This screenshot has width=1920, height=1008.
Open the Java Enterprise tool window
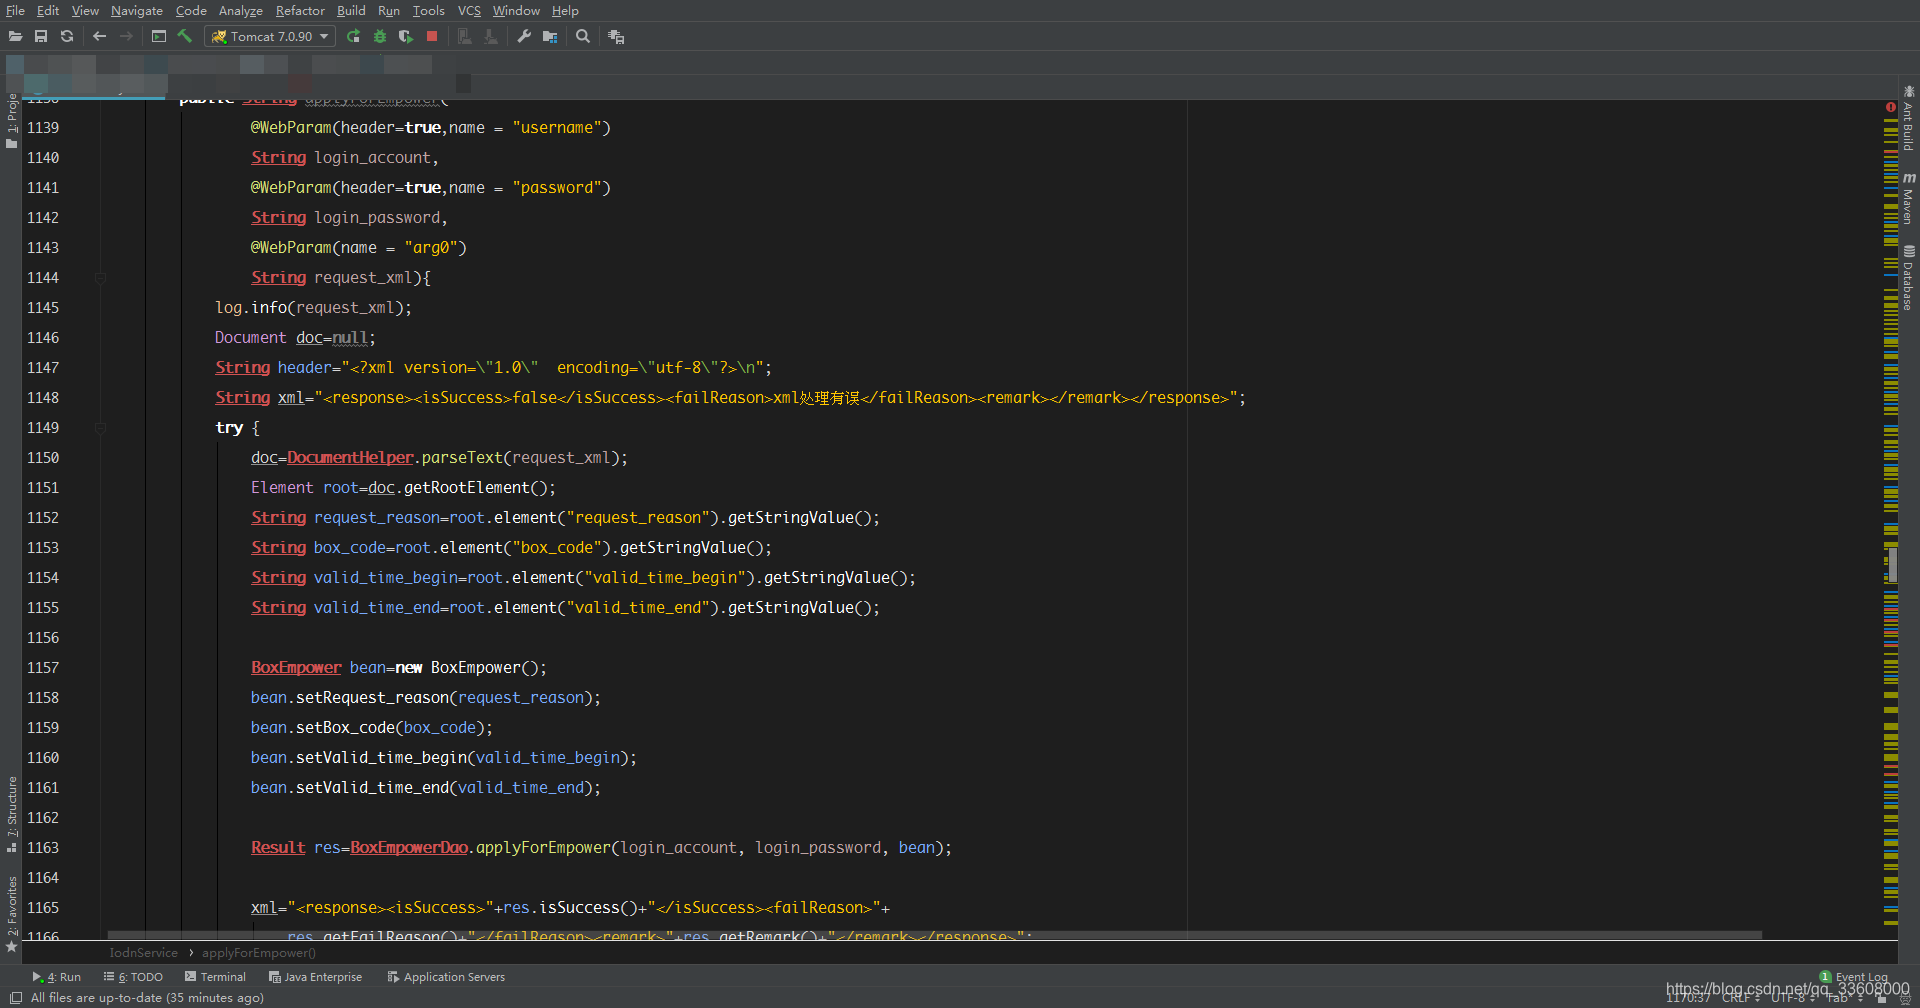(316, 977)
